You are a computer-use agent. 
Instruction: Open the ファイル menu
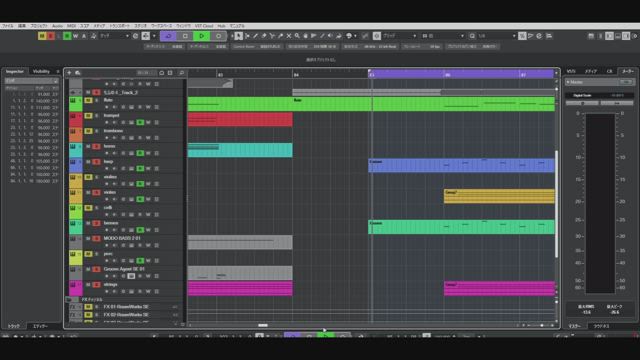(x=8, y=26)
